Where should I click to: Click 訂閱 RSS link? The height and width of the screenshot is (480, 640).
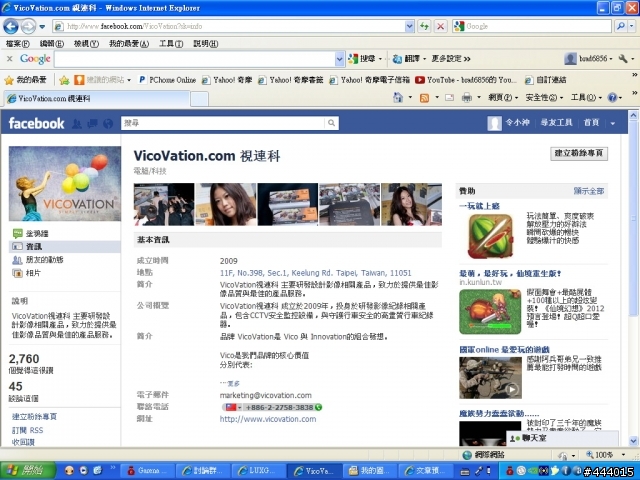tap(27, 430)
